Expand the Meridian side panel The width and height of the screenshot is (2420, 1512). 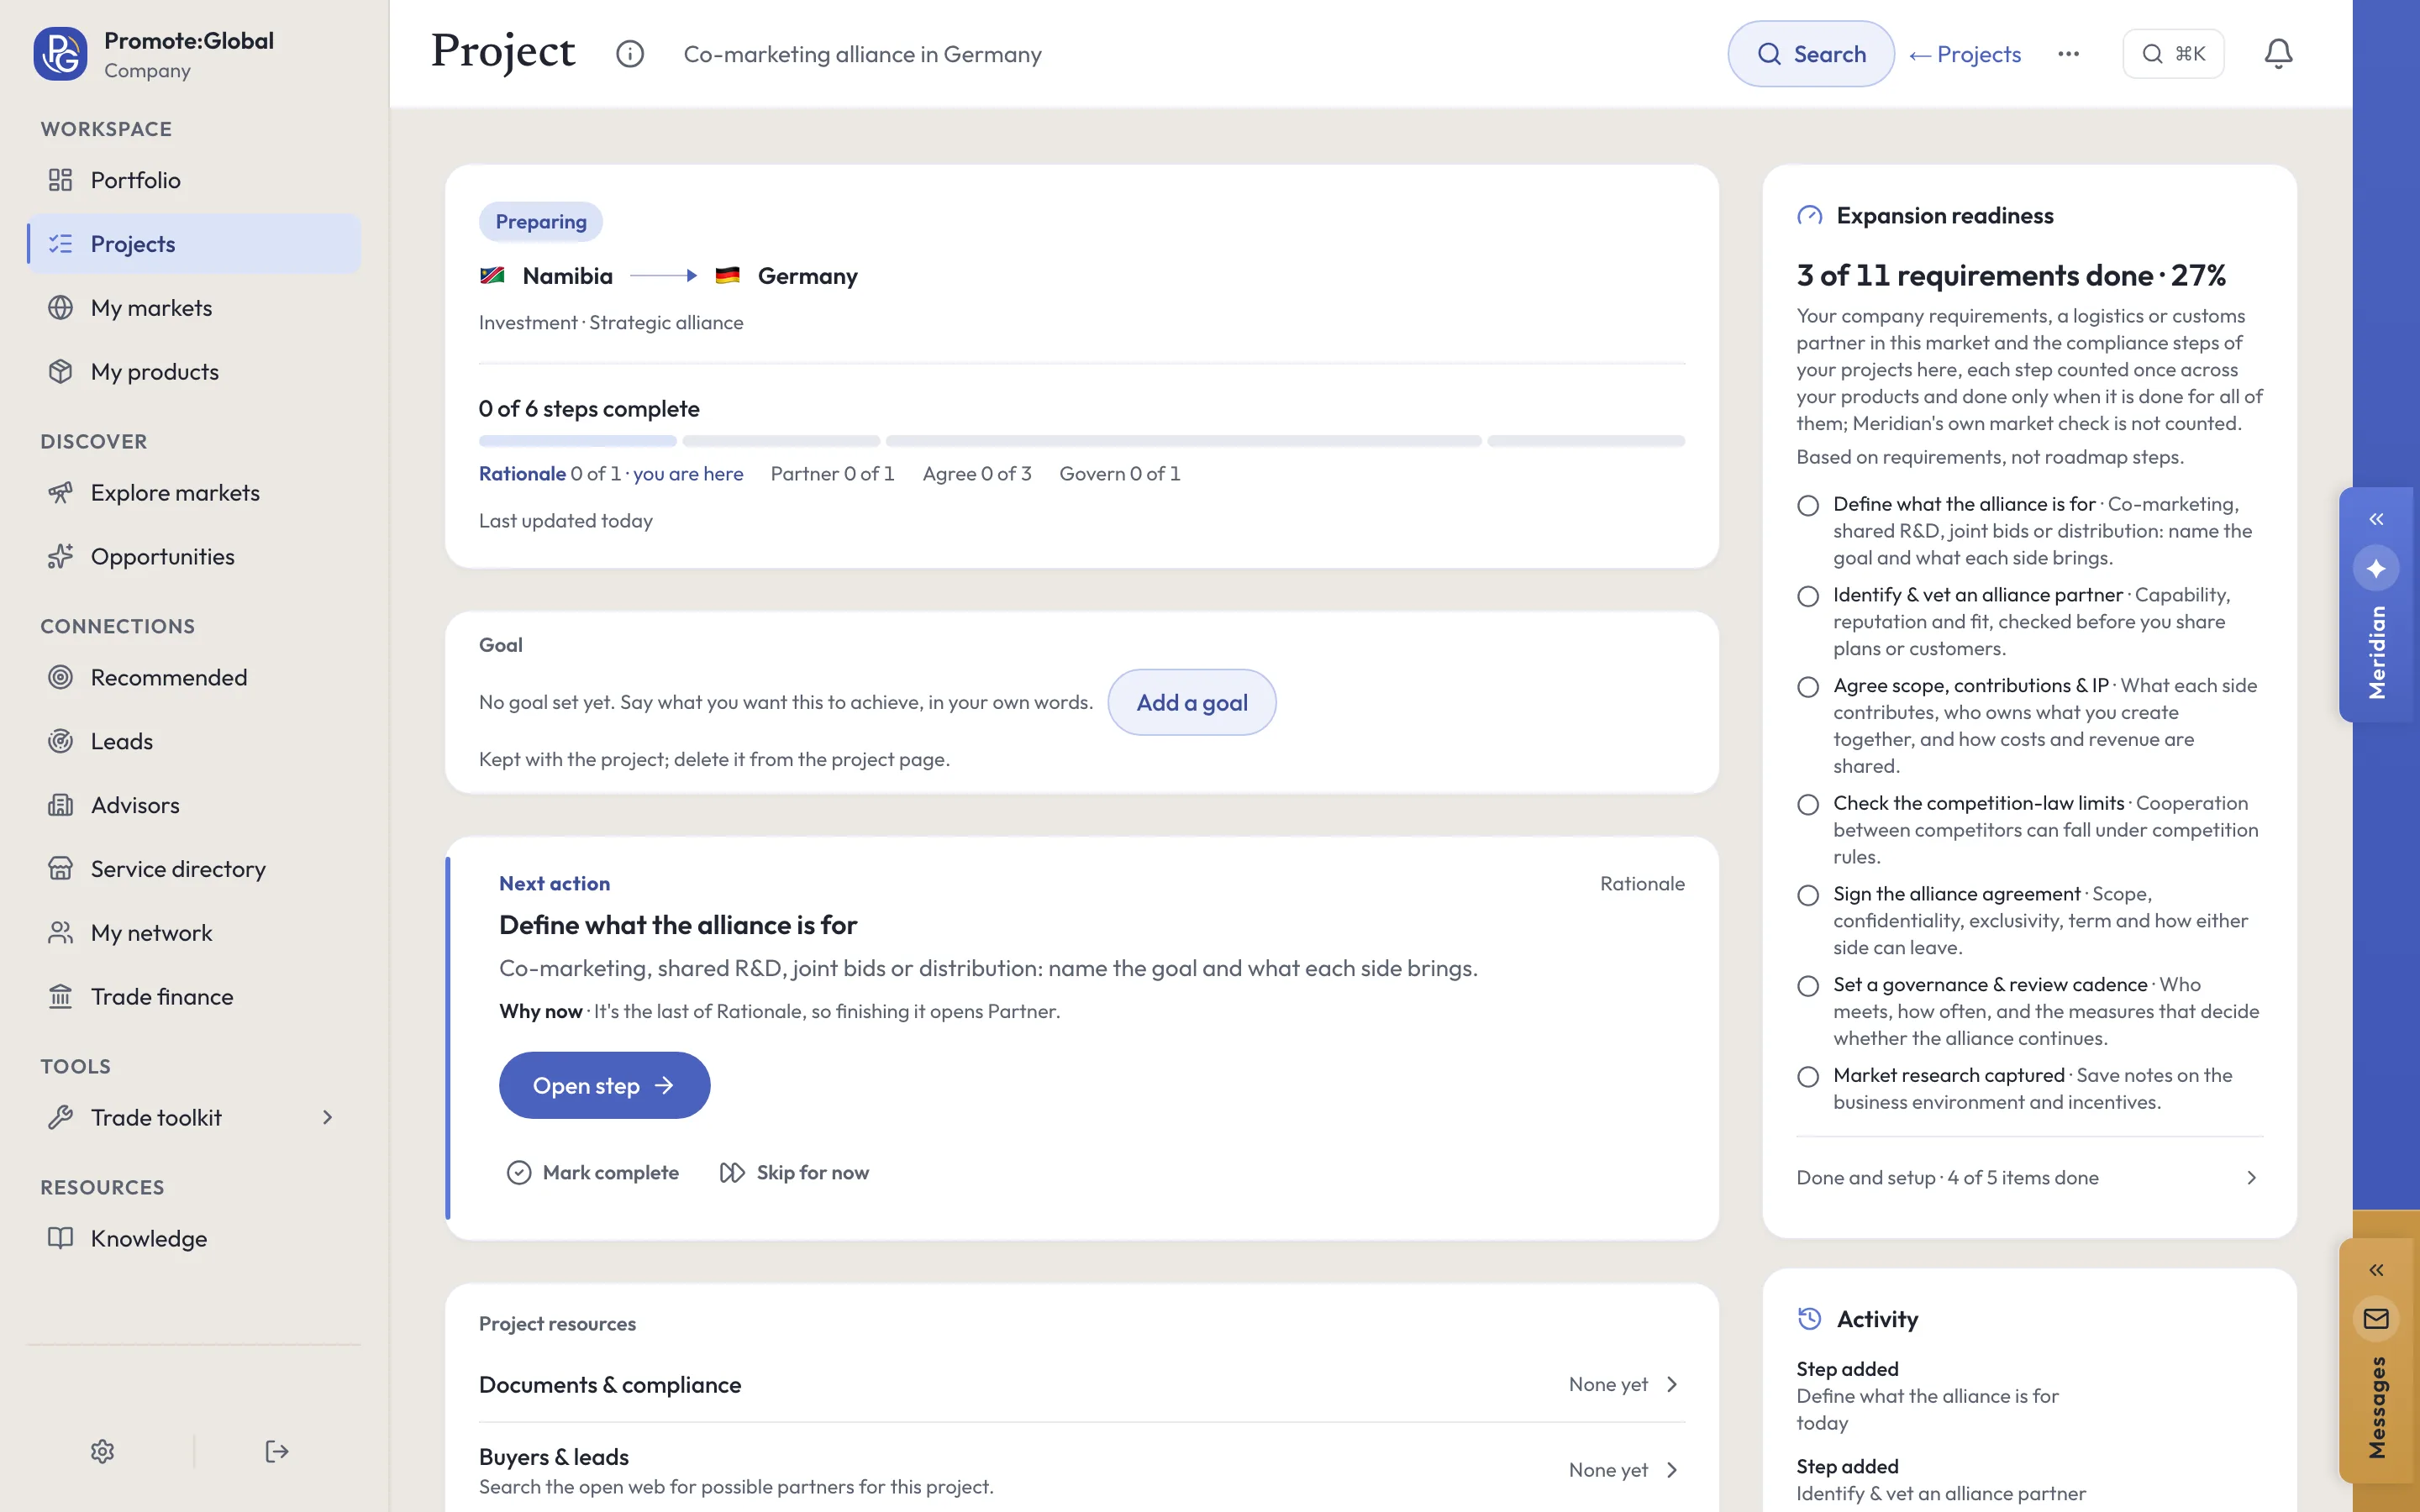[2376, 519]
